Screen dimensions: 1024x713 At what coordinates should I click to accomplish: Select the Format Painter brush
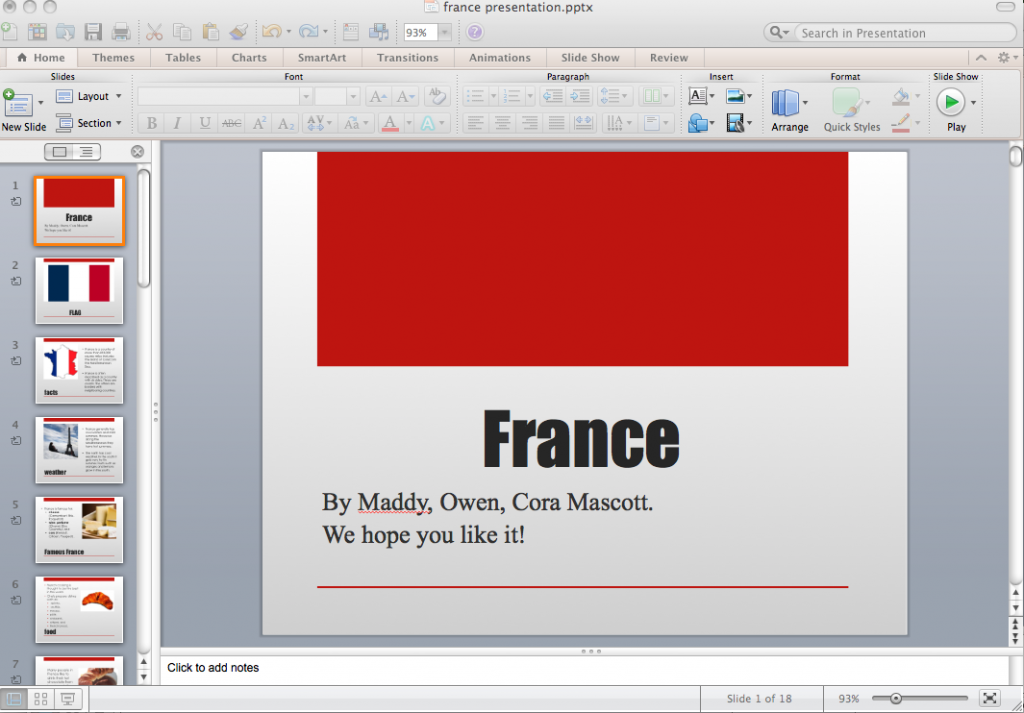click(238, 31)
